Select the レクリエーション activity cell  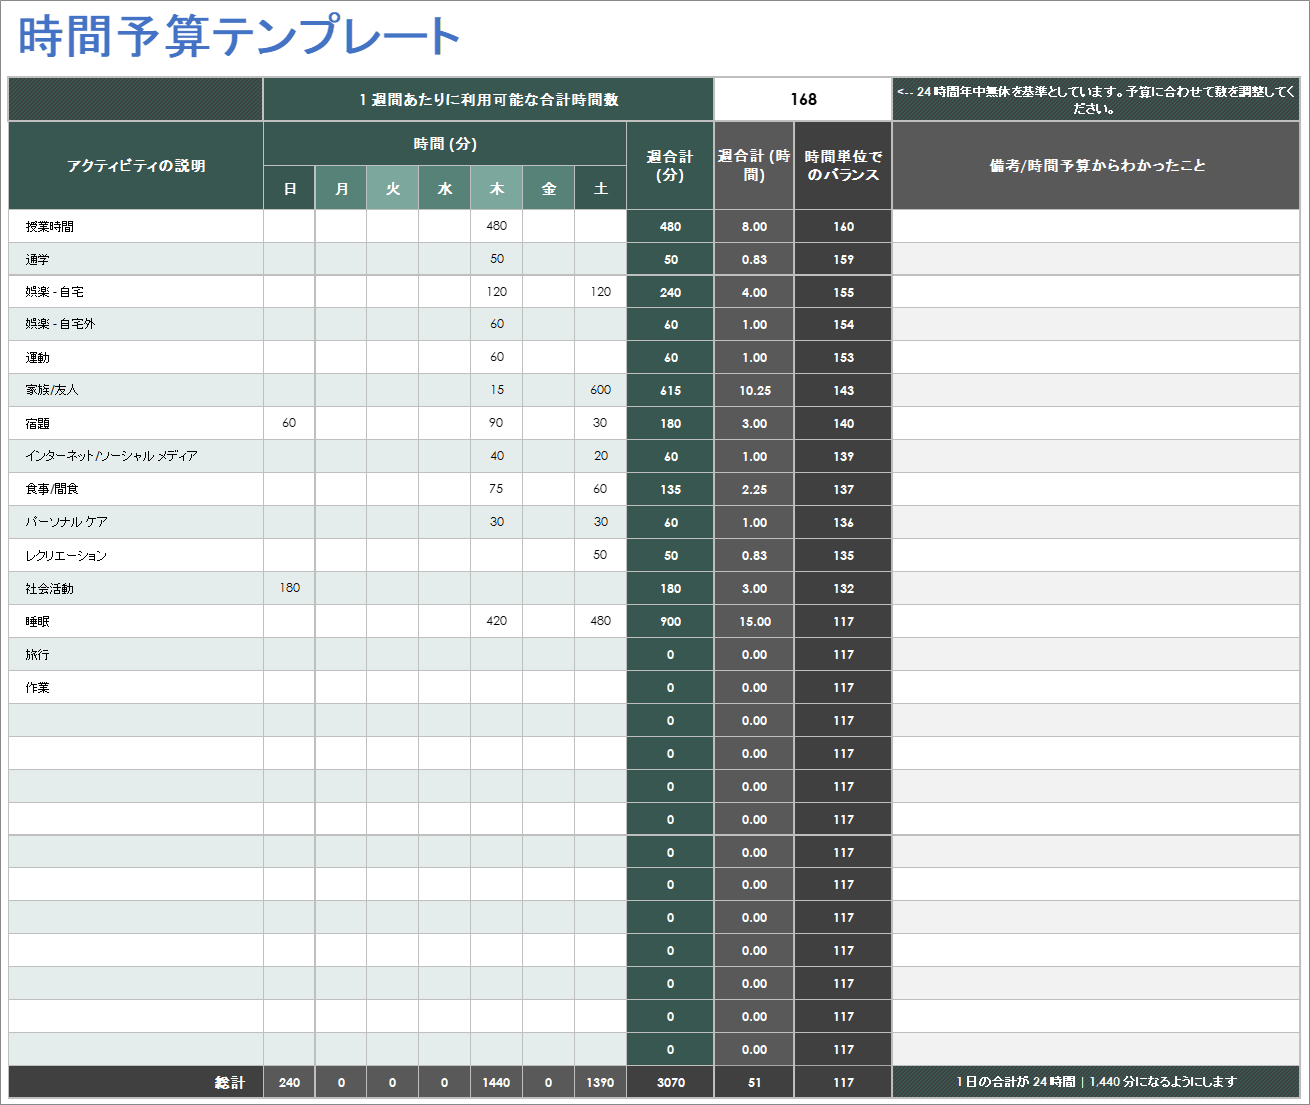tap(136, 555)
